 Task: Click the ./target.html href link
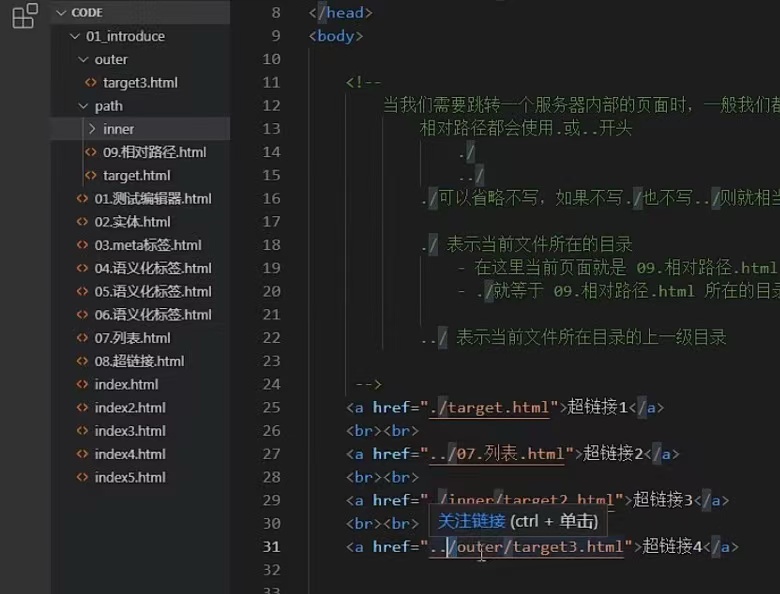point(489,408)
